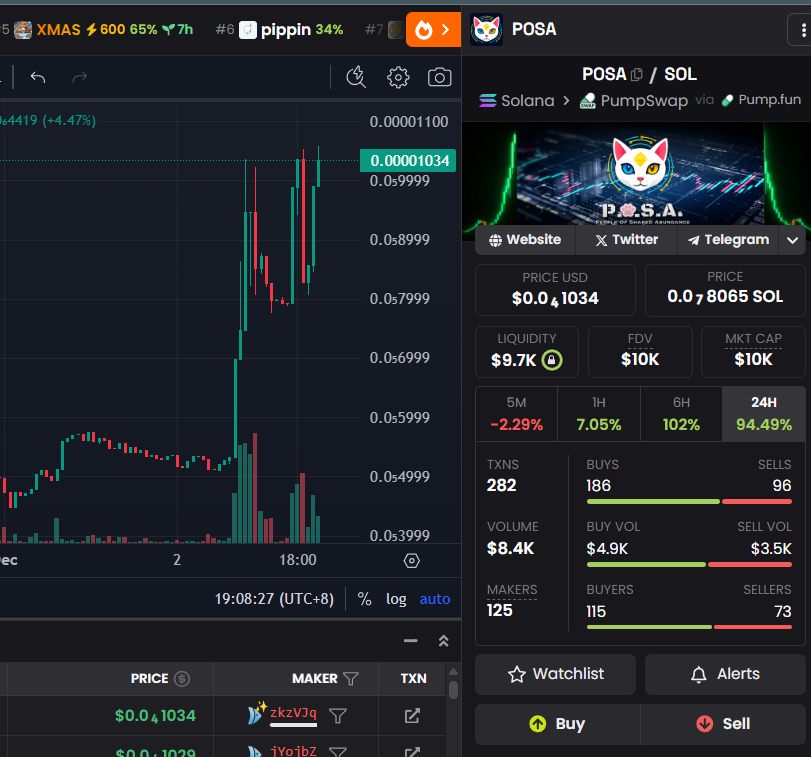Open the quick search lightning icon
This screenshot has width=811, height=757.
click(x=356, y=78)
